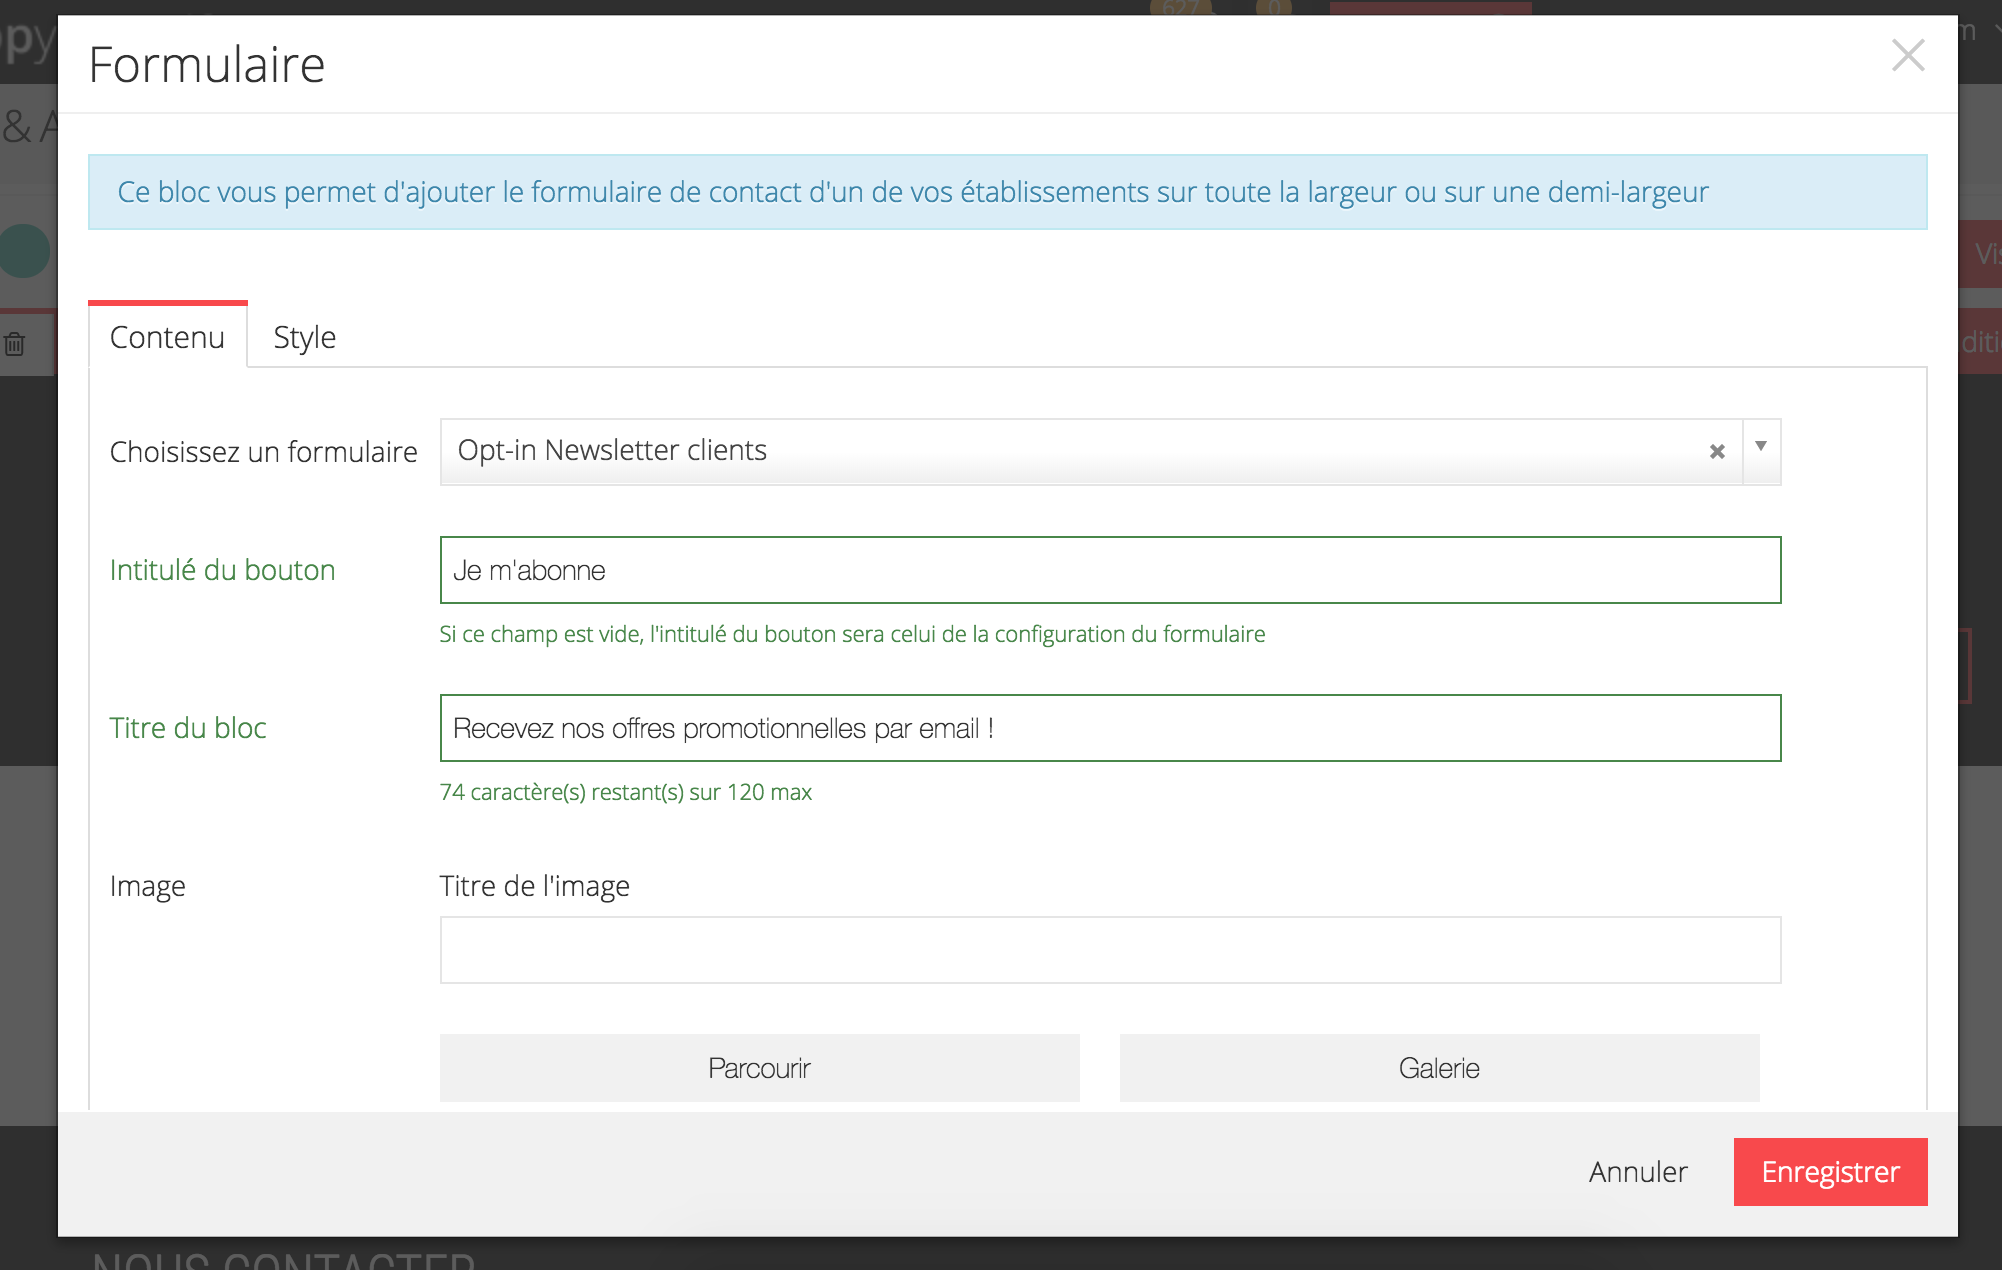
Task: Click the green circle icon at left
Action: 25,251
